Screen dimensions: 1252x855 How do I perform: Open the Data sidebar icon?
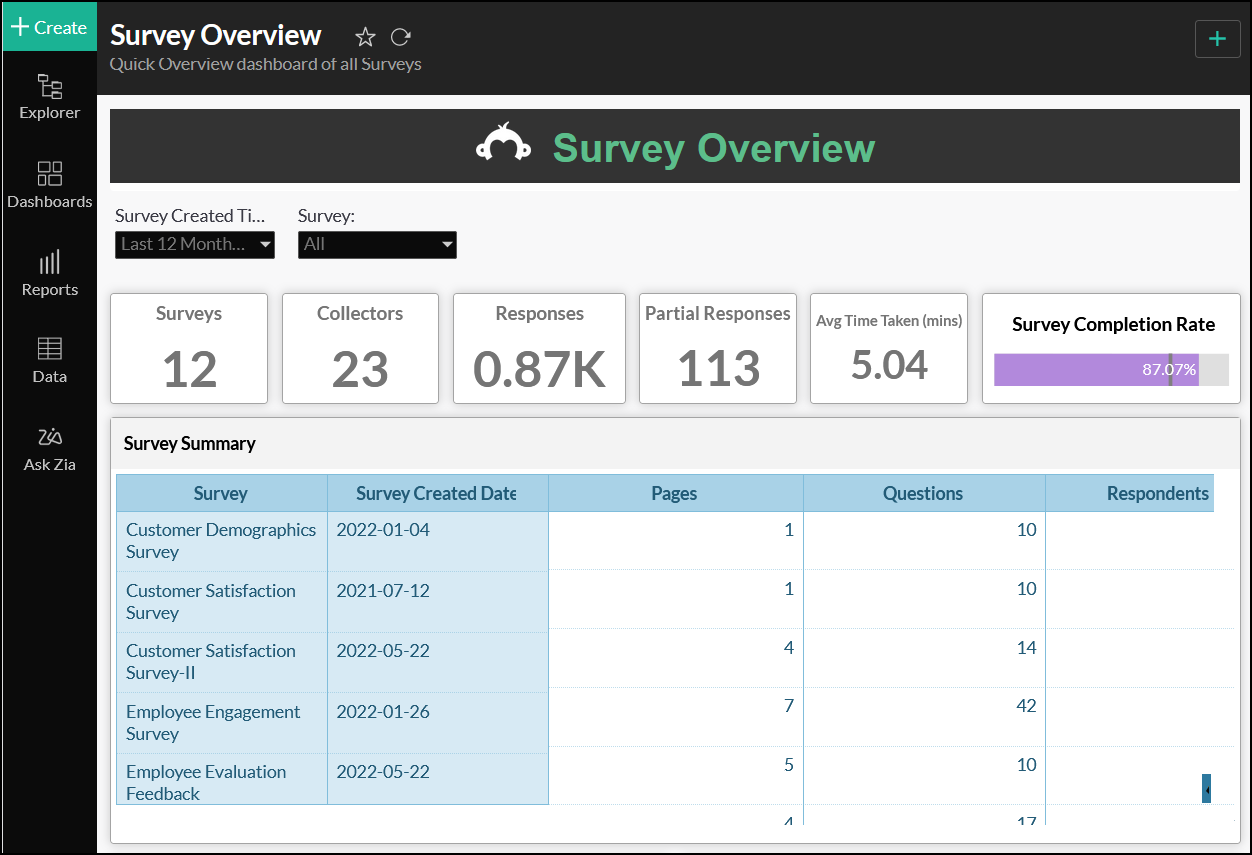49,360
